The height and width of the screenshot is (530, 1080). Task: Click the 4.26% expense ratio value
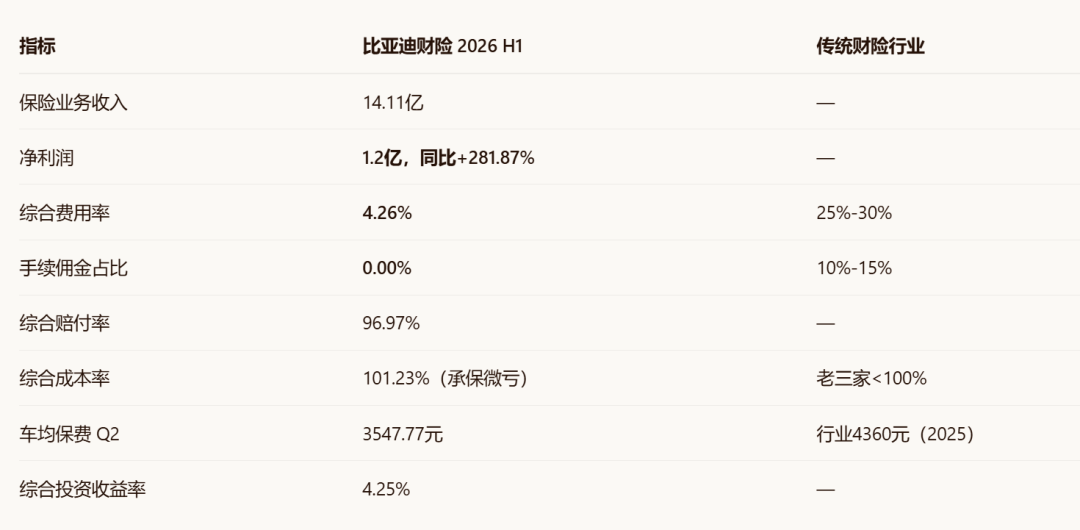387,213
